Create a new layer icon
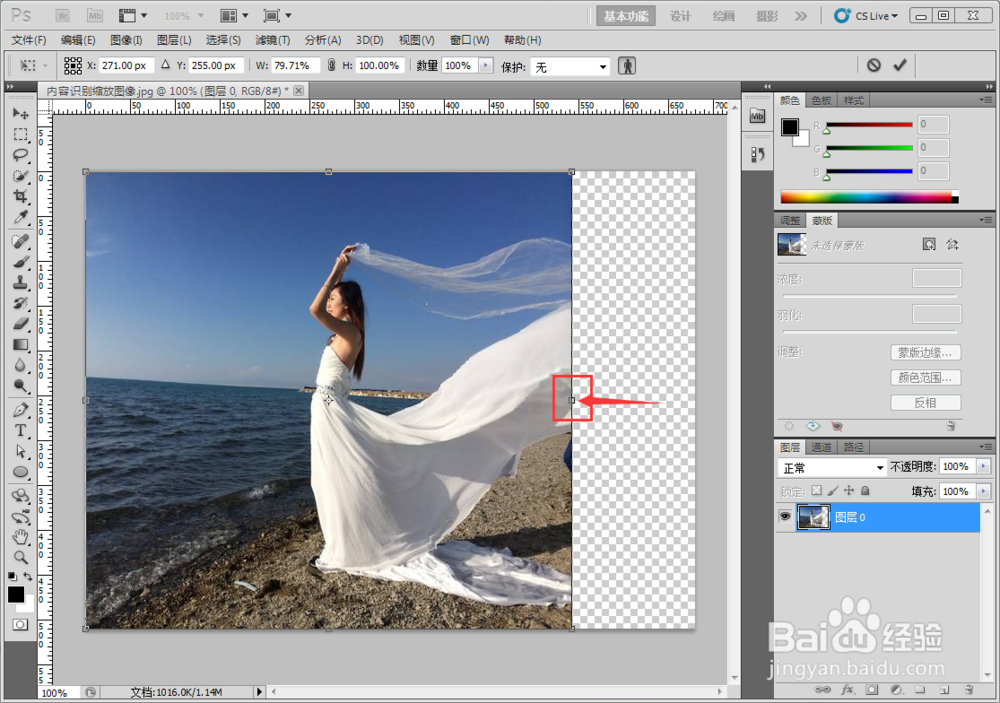Viewport: 1000px width, 703px height. 945,690
